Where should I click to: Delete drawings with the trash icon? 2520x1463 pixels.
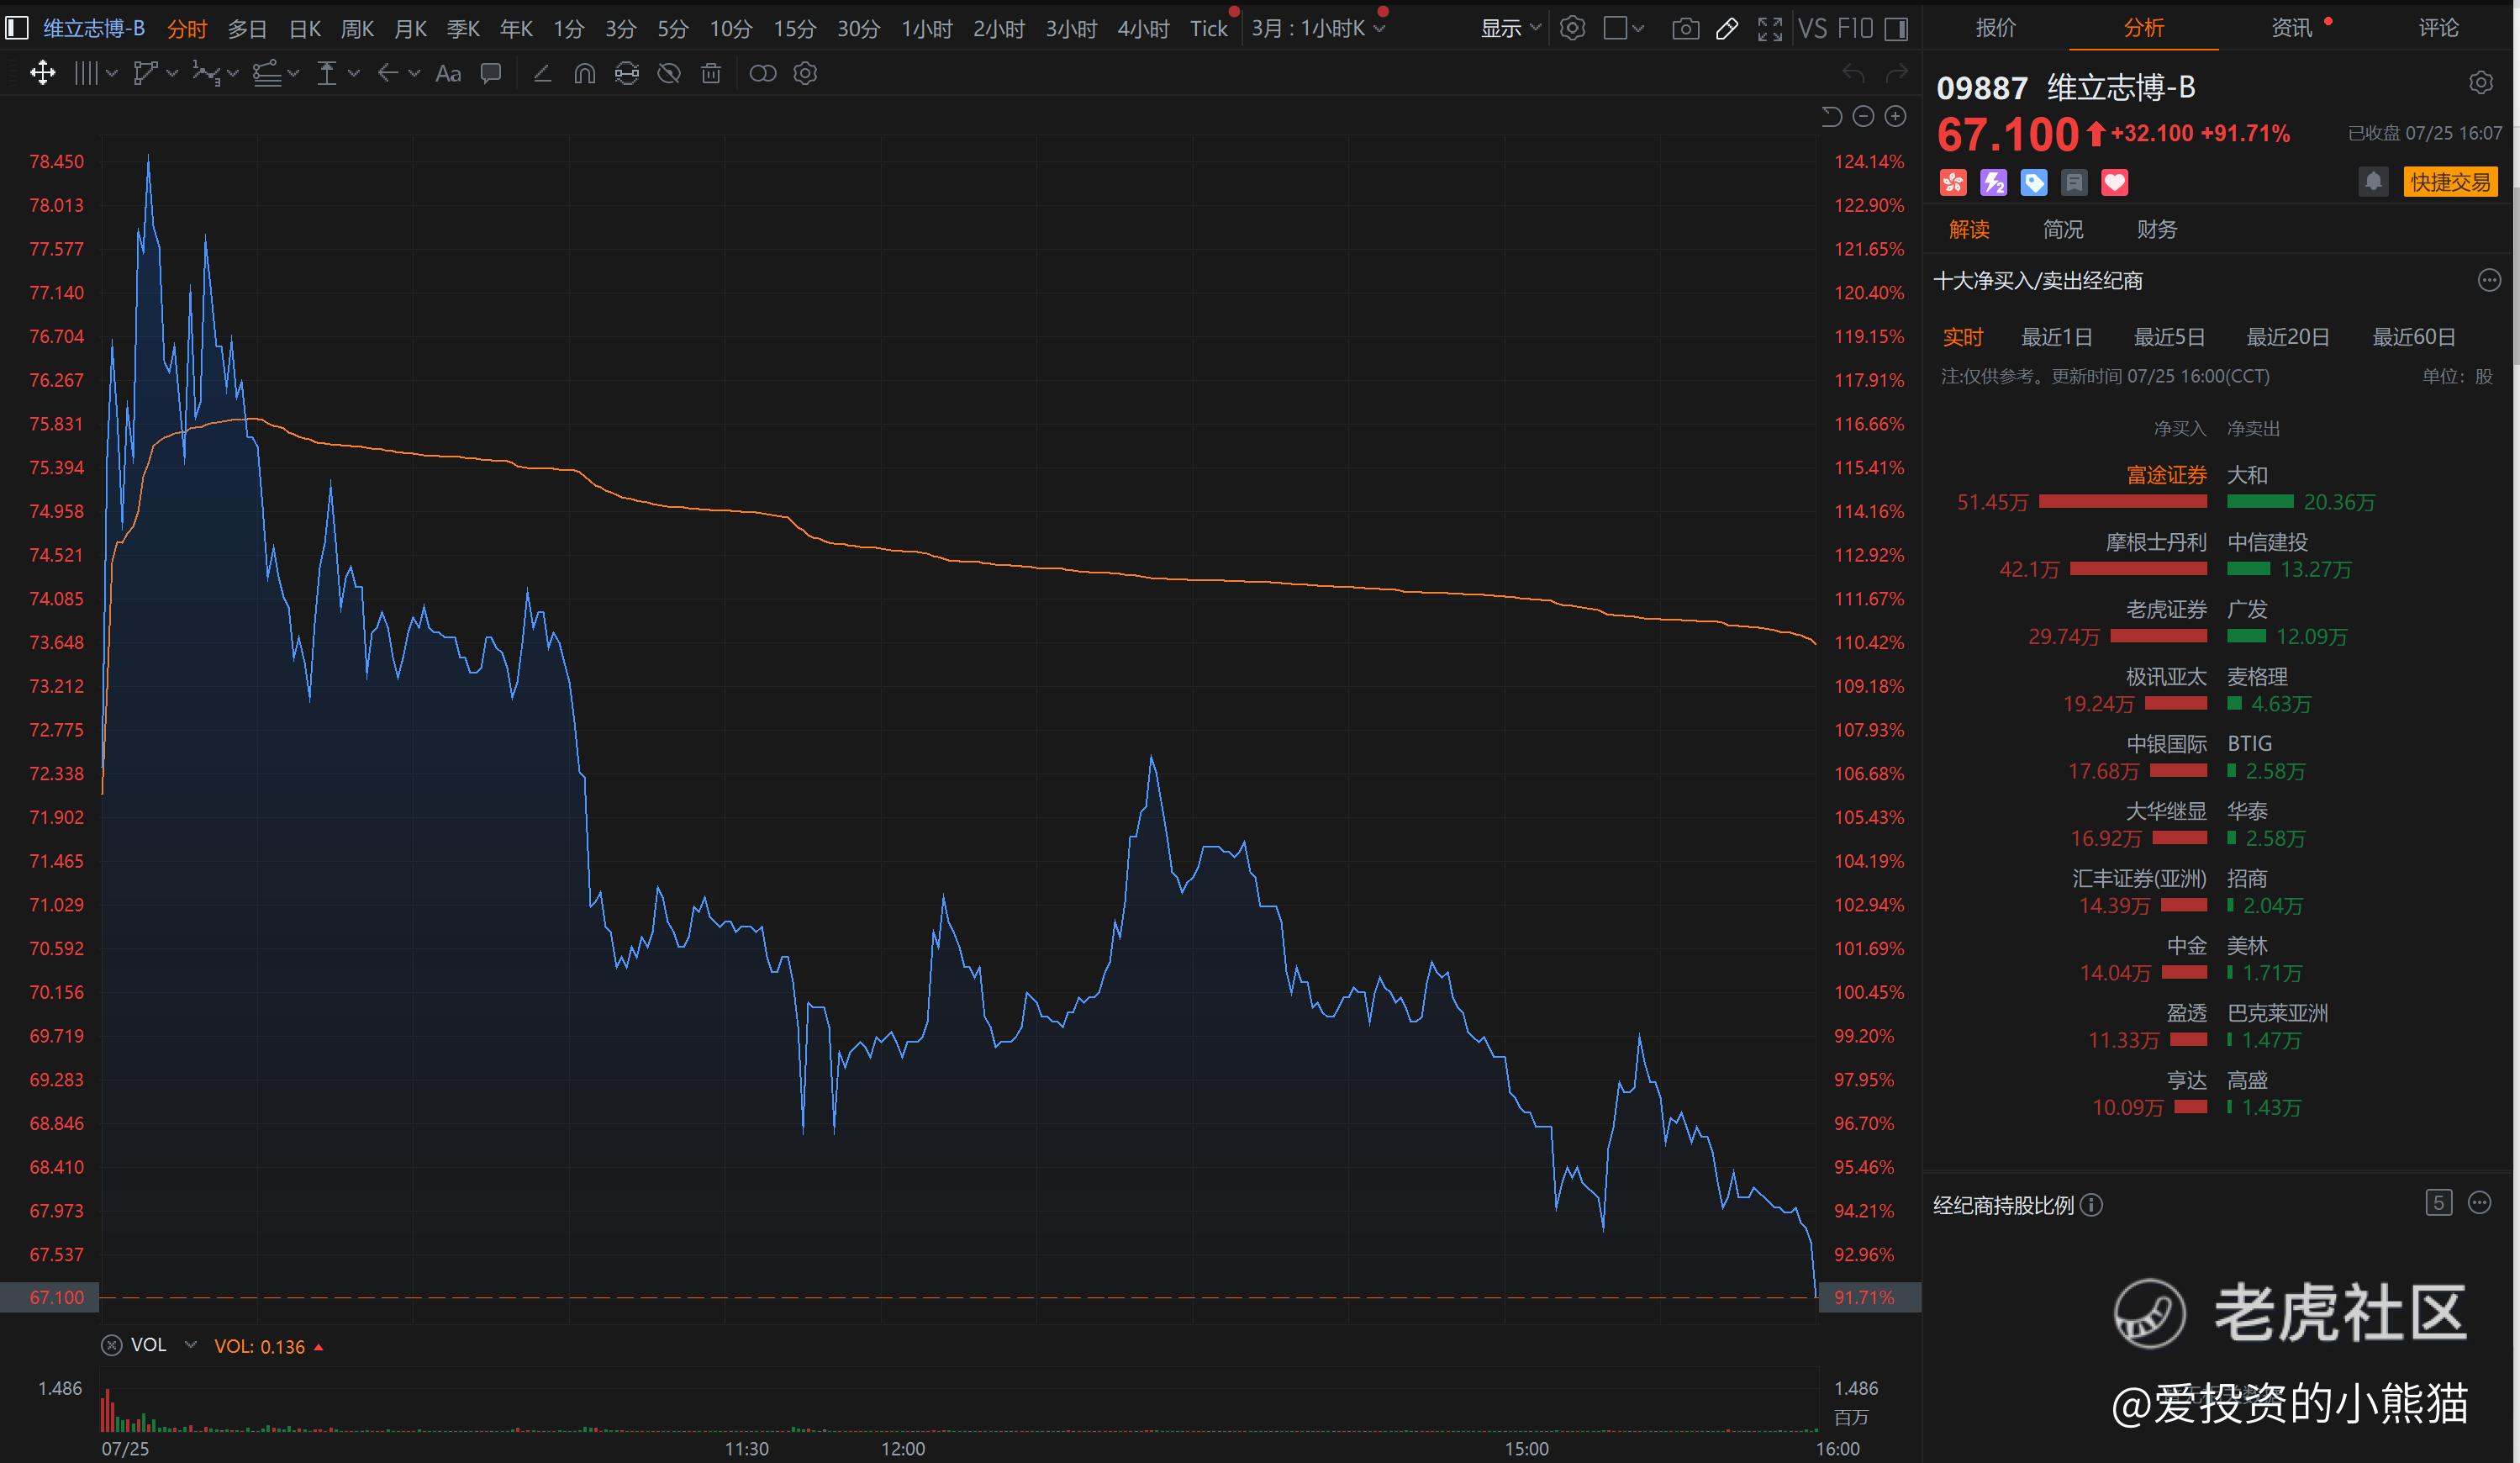click(x=711, y=73)
